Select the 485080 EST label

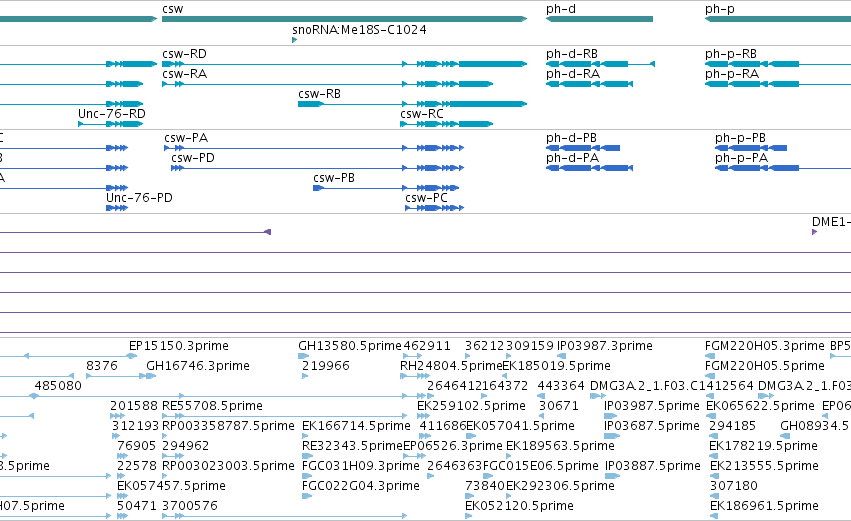click(x=58, y=386)
